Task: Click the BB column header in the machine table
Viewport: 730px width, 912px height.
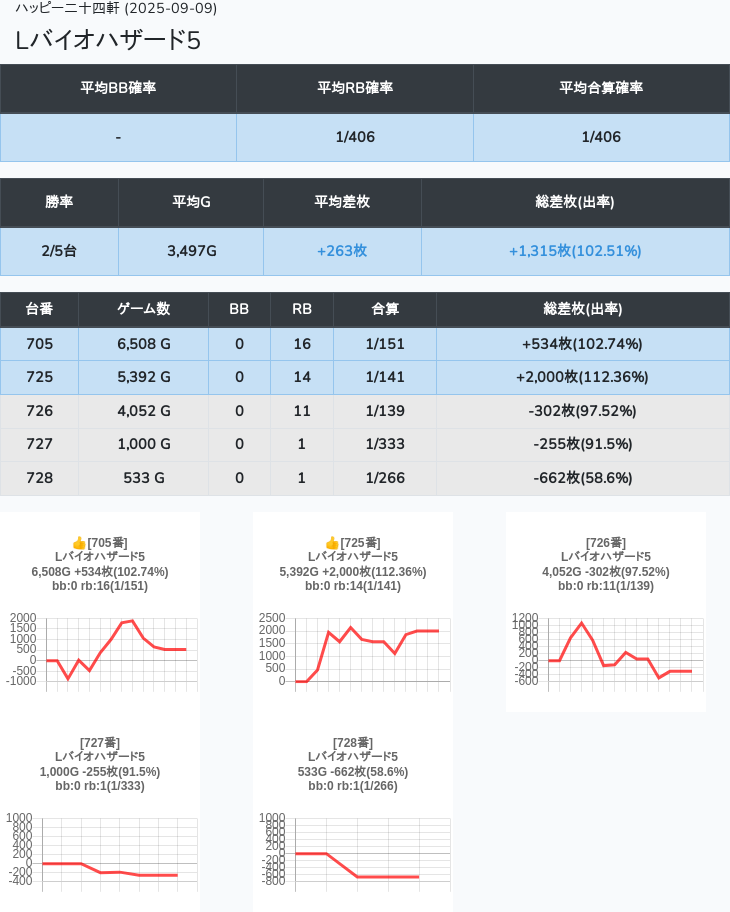Action: [x=239, y=310]
